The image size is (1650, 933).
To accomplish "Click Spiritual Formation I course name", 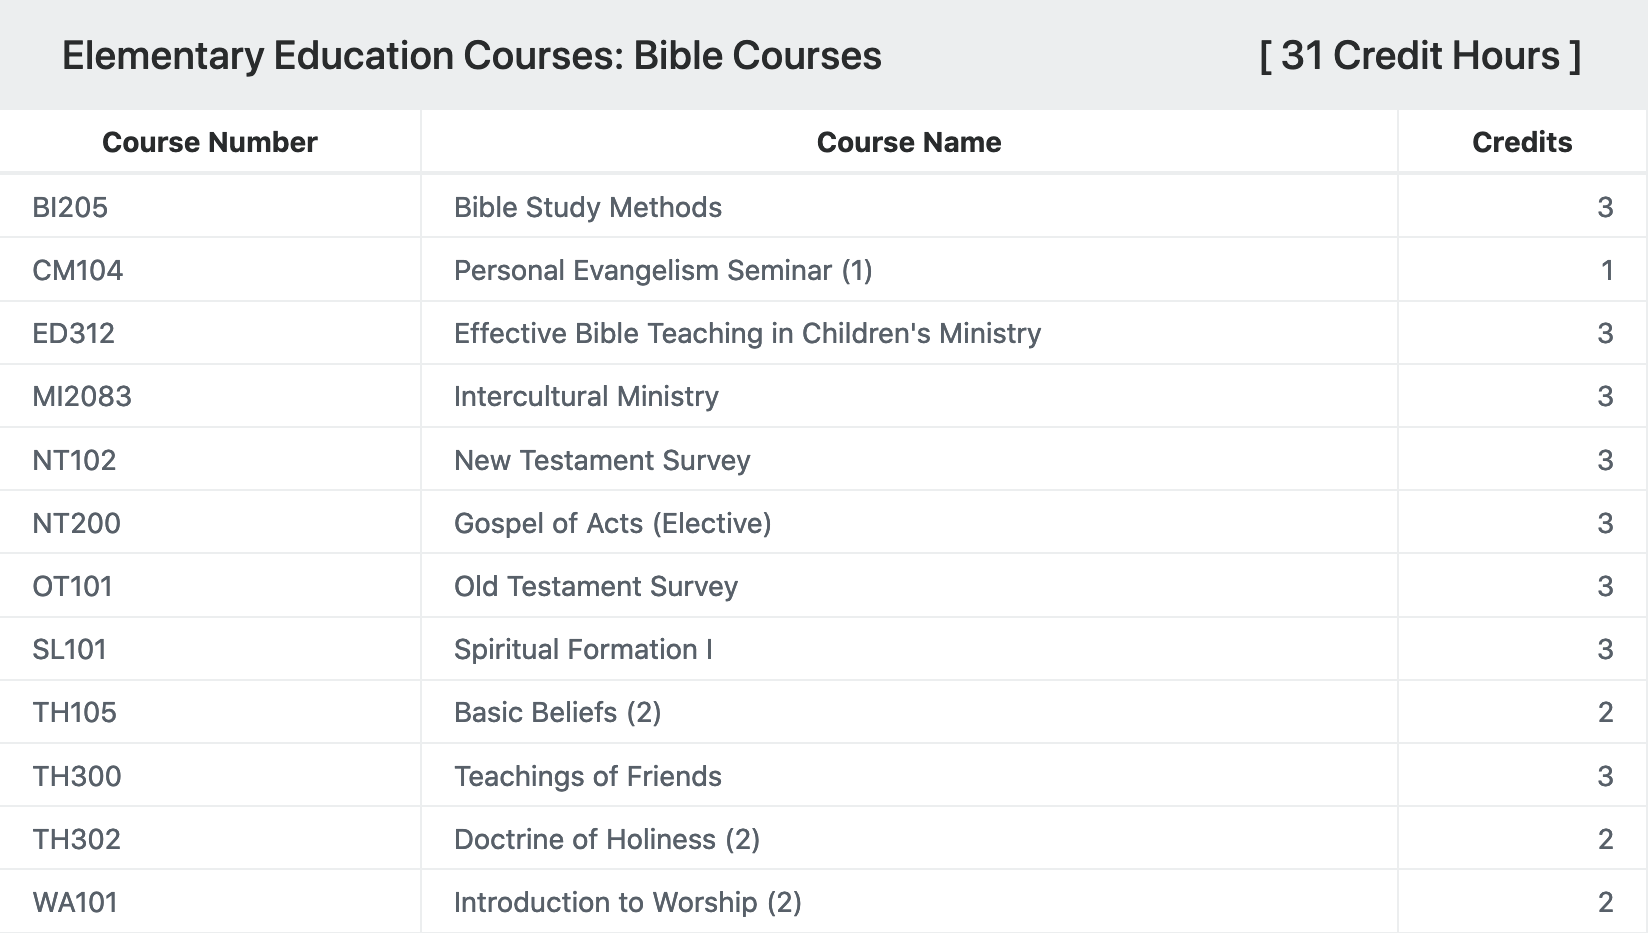I will [x=583, y=649].
